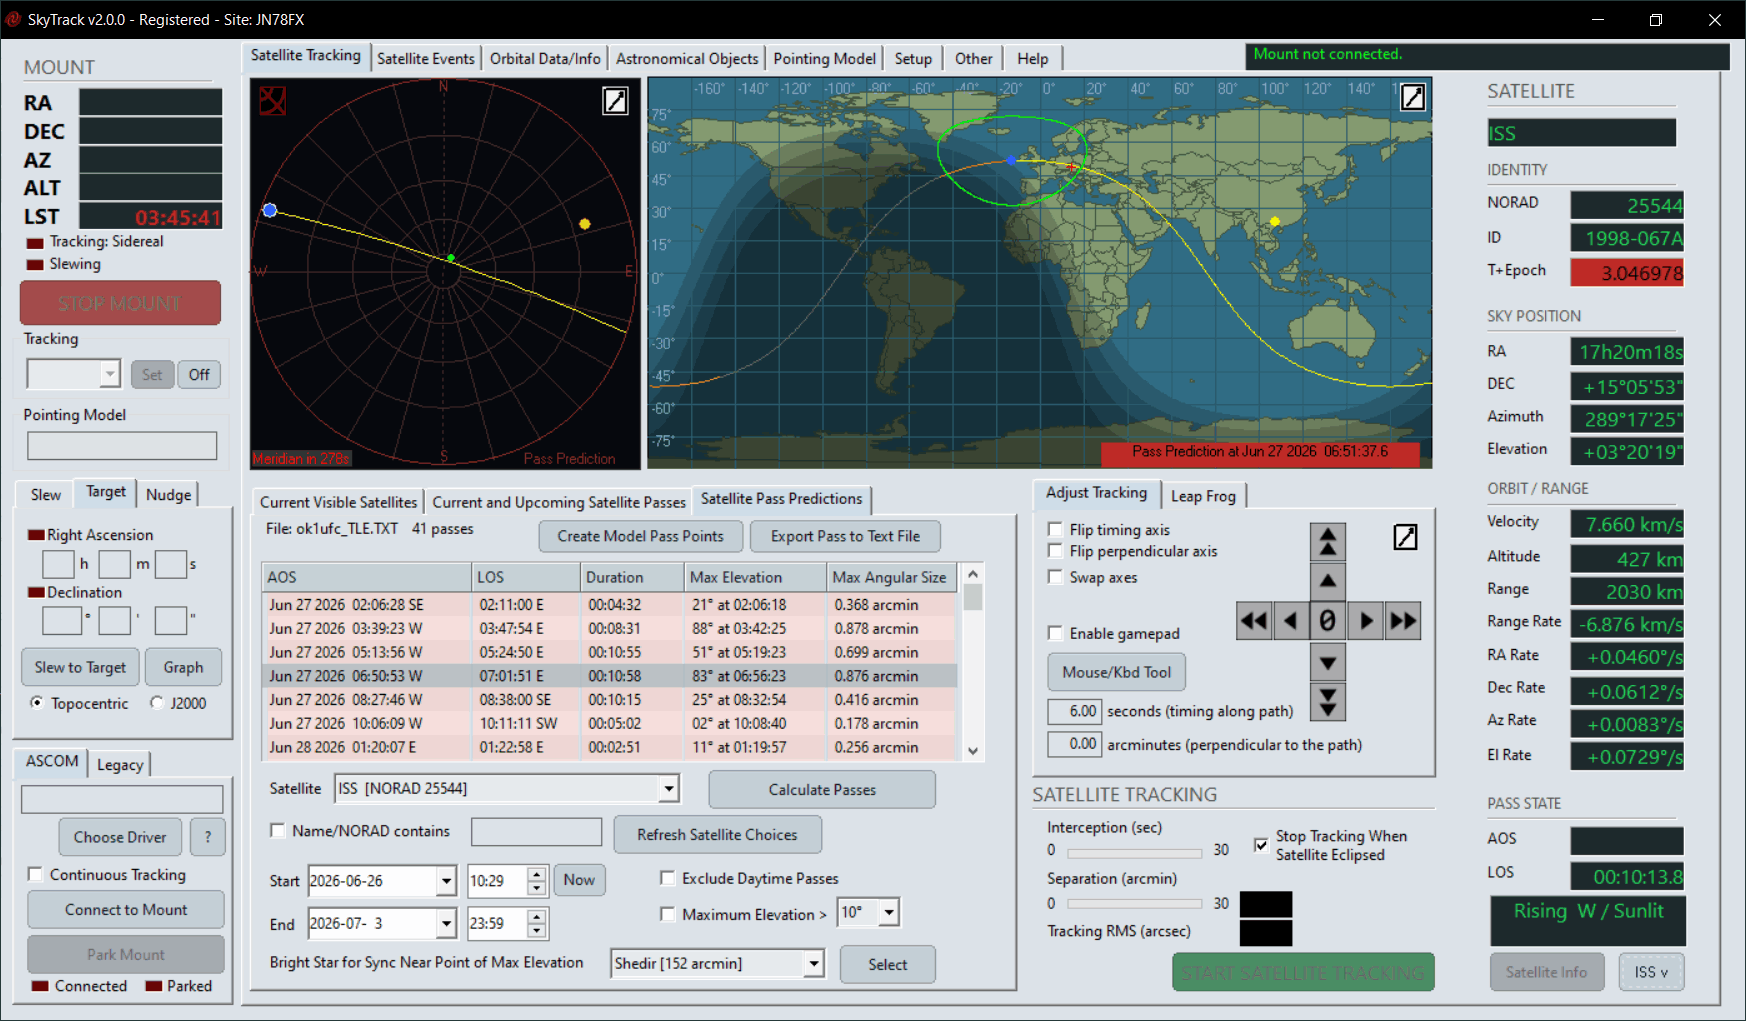Image resolution: width=1746 pixels, height=1021 pixels.
Task: Click the Interception seconds slider
Action: tap(1135, 853)
